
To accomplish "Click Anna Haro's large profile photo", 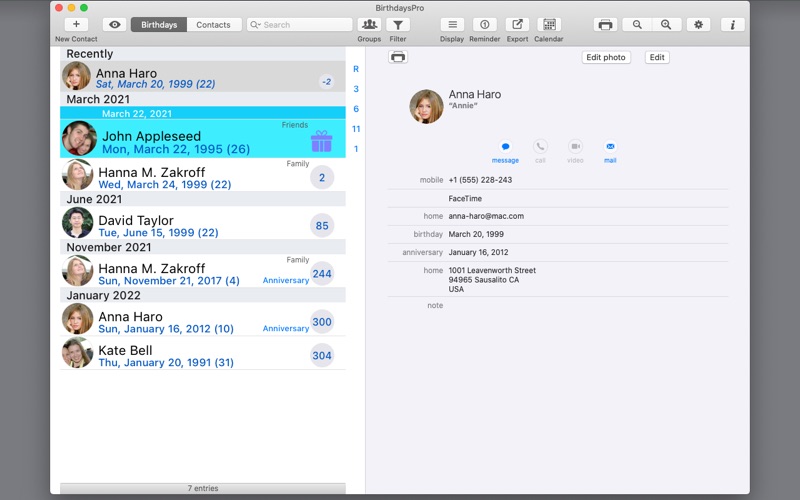I will click(427, 107).
